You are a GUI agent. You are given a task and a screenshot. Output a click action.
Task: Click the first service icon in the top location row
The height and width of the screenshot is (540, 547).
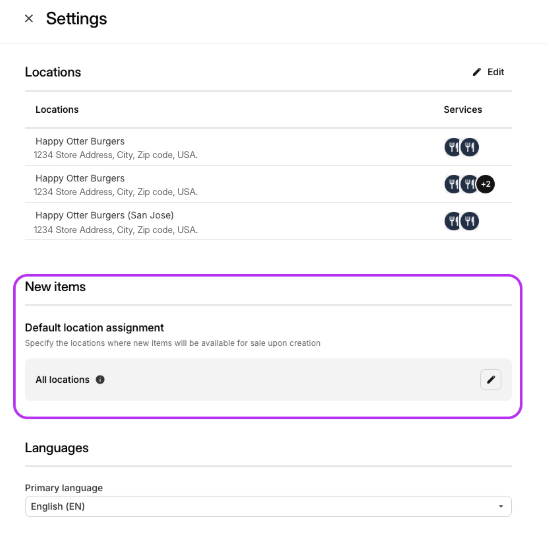pos(453,147)
